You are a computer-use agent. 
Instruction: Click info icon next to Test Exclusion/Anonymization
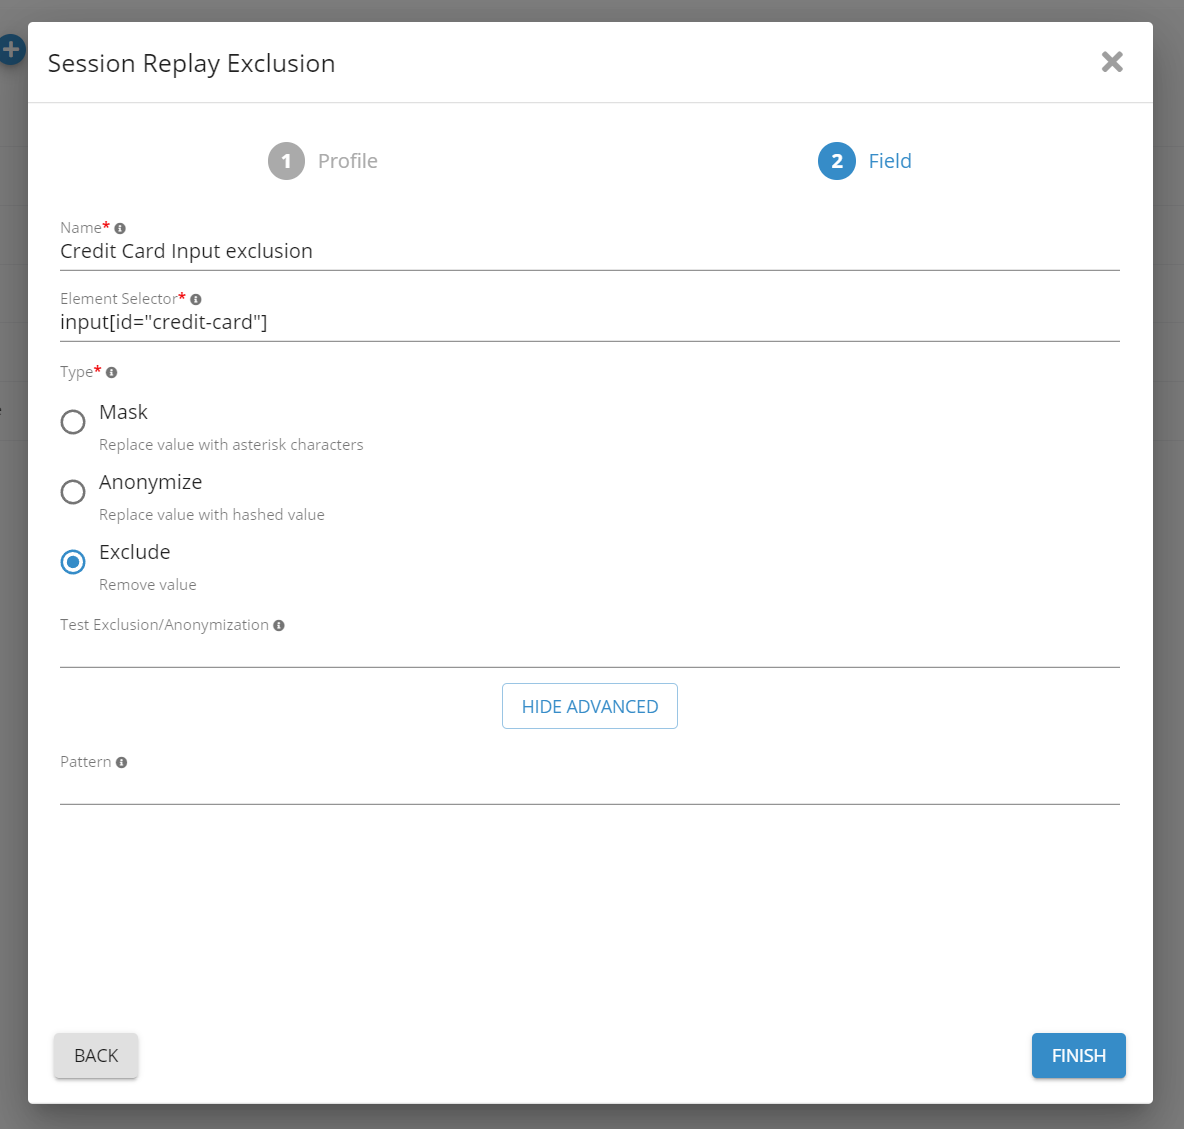(279, 626)
